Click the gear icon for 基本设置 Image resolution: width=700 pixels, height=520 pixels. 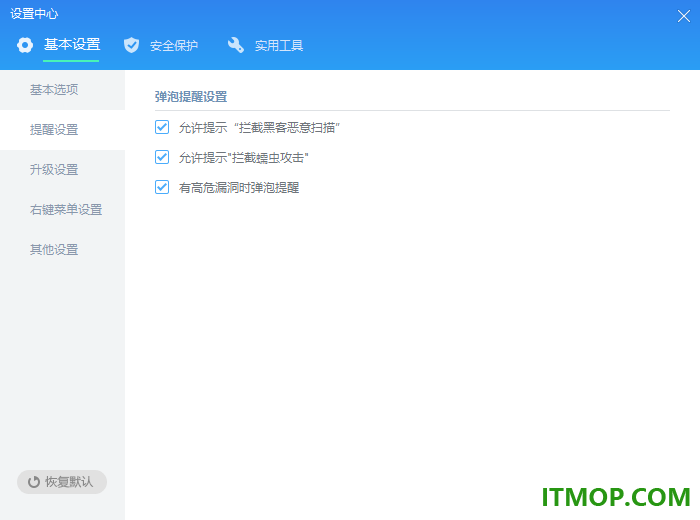coord(25,45)
